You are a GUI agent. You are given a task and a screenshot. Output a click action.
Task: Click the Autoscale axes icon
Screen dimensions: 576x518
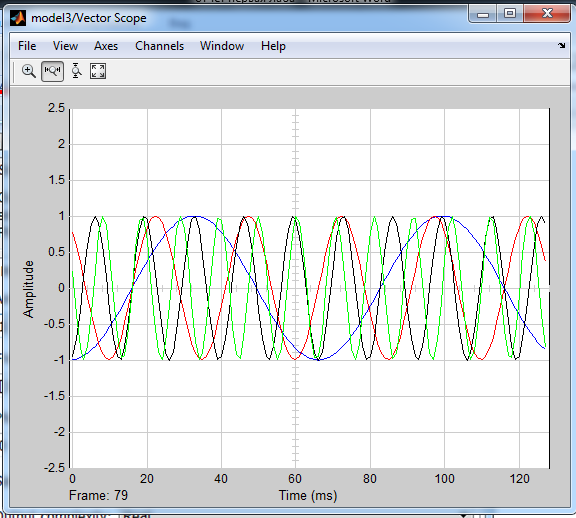98,71
